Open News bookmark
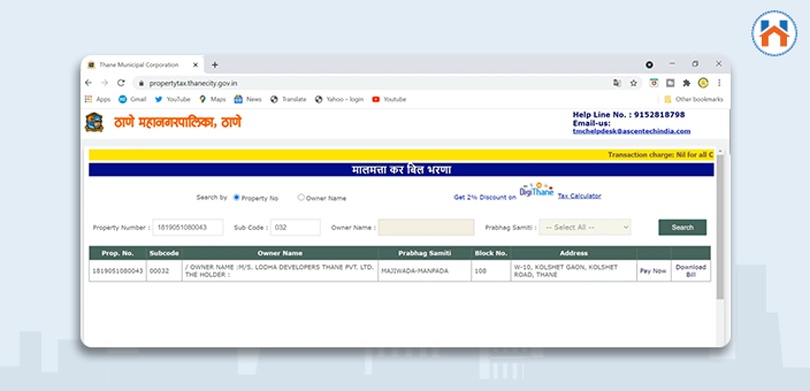 pos(248,99)
